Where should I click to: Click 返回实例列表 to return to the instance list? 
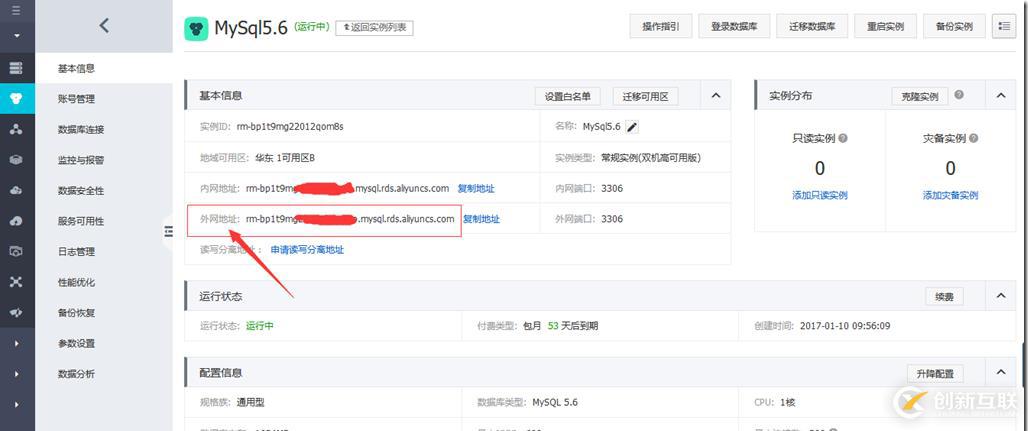[x=374, y=28]
